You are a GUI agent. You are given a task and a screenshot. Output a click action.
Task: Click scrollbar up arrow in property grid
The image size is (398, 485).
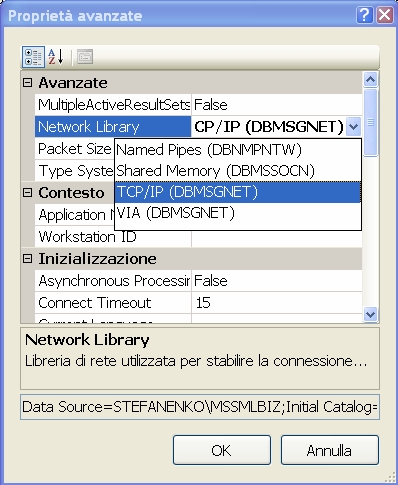pyautogui.click(x=371, y=79)
